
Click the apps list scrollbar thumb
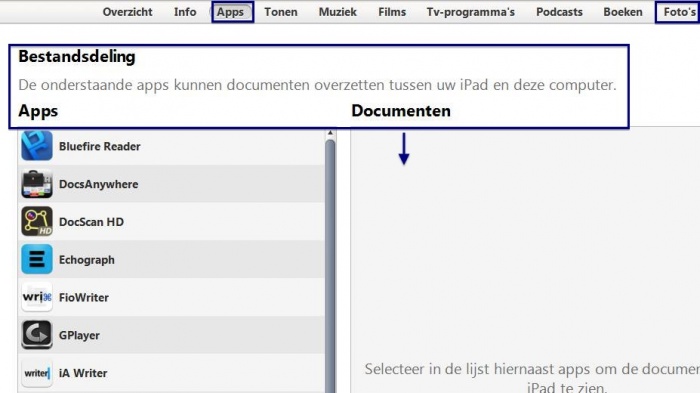(330, 266)
